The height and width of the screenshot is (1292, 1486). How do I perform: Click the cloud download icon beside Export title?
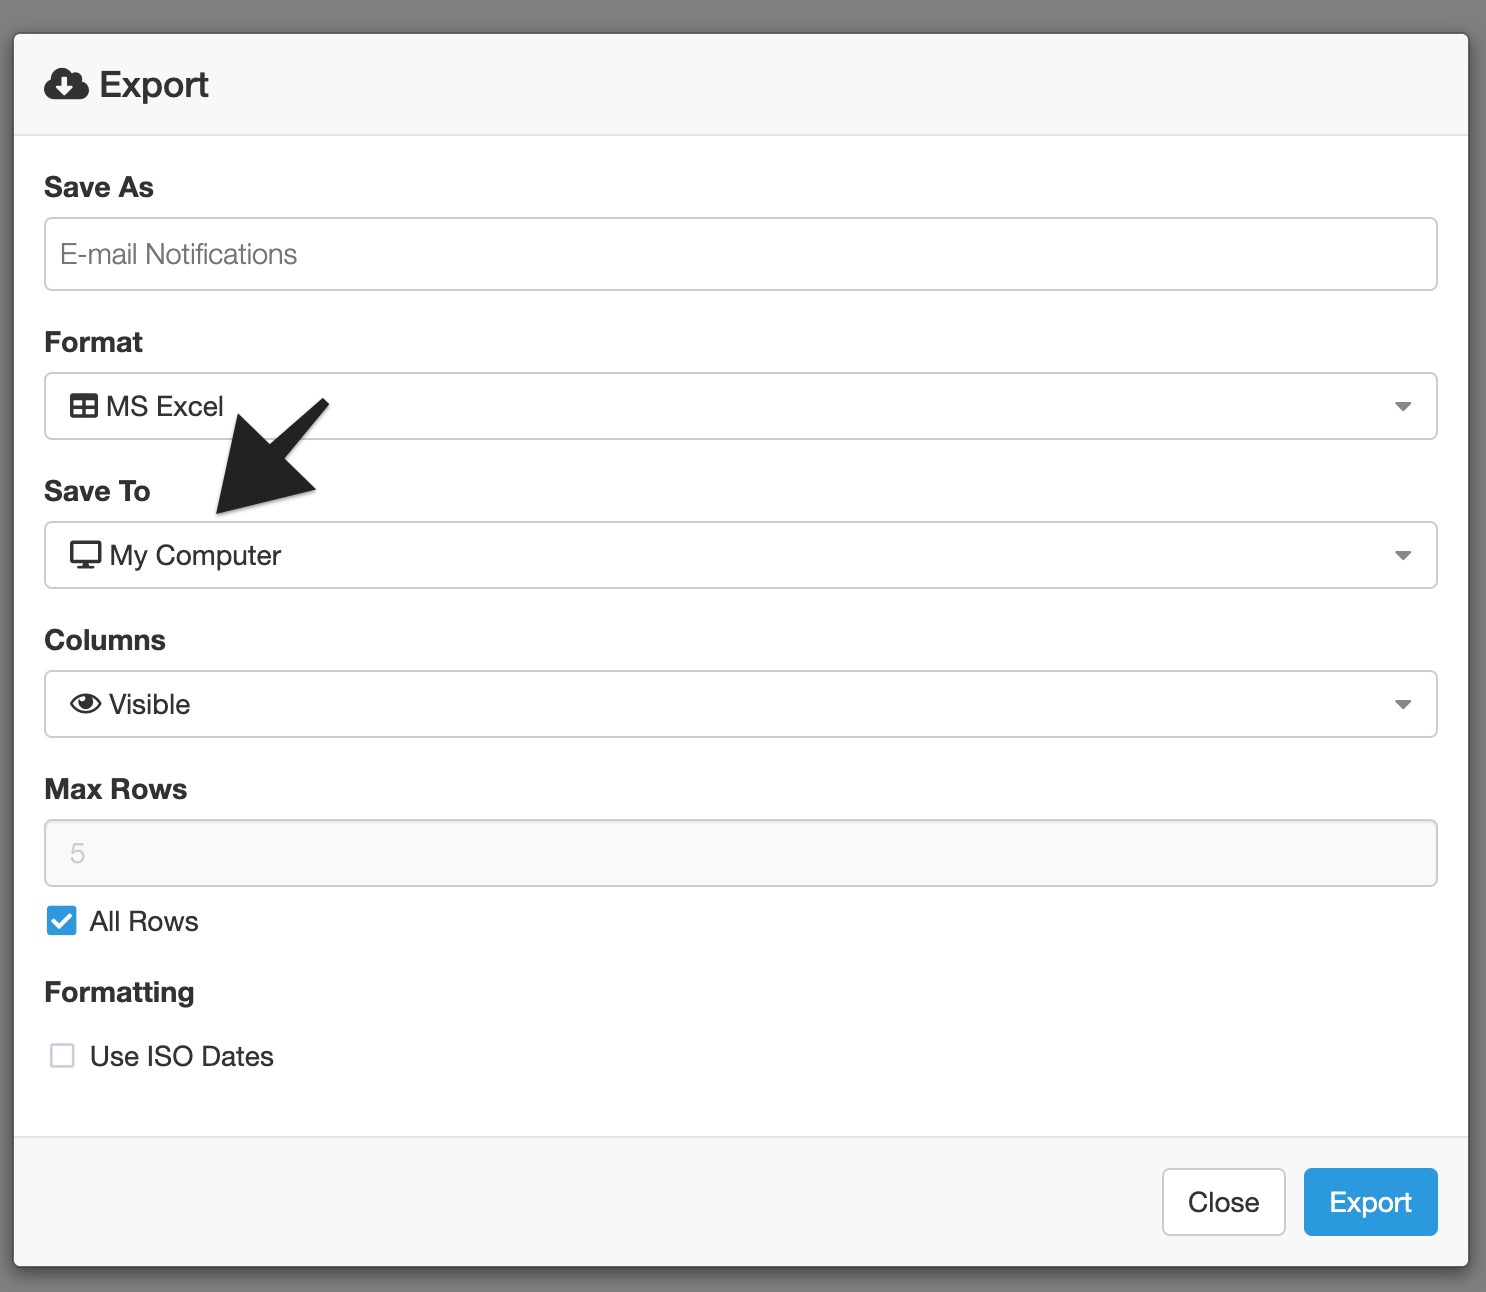(x=66, y=85)
